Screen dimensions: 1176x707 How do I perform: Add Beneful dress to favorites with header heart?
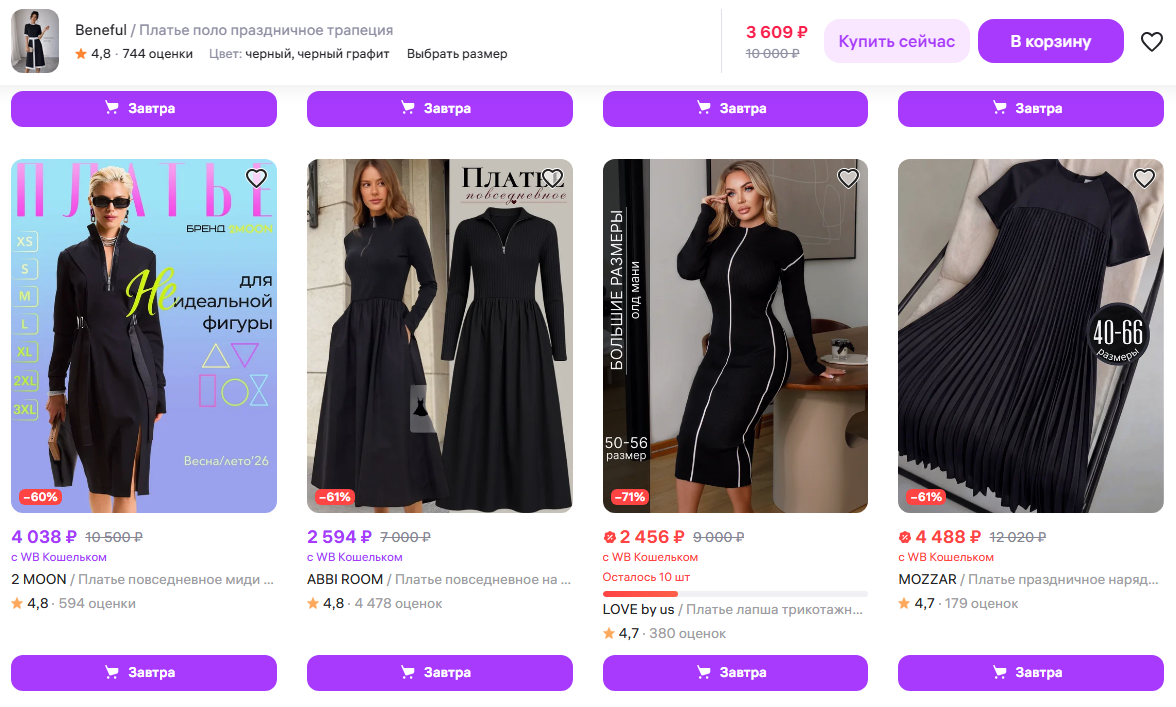pos(1152,42)
